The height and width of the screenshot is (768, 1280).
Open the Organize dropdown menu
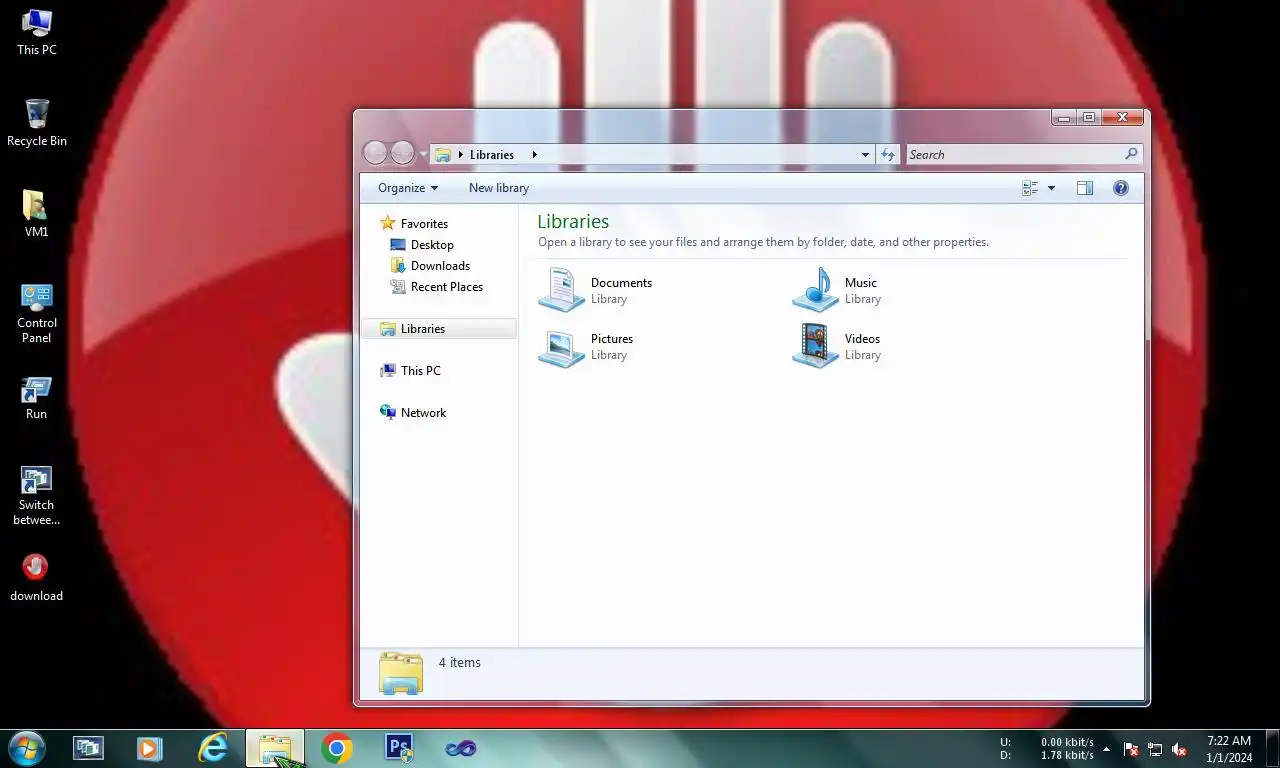[x=408, y=188]
